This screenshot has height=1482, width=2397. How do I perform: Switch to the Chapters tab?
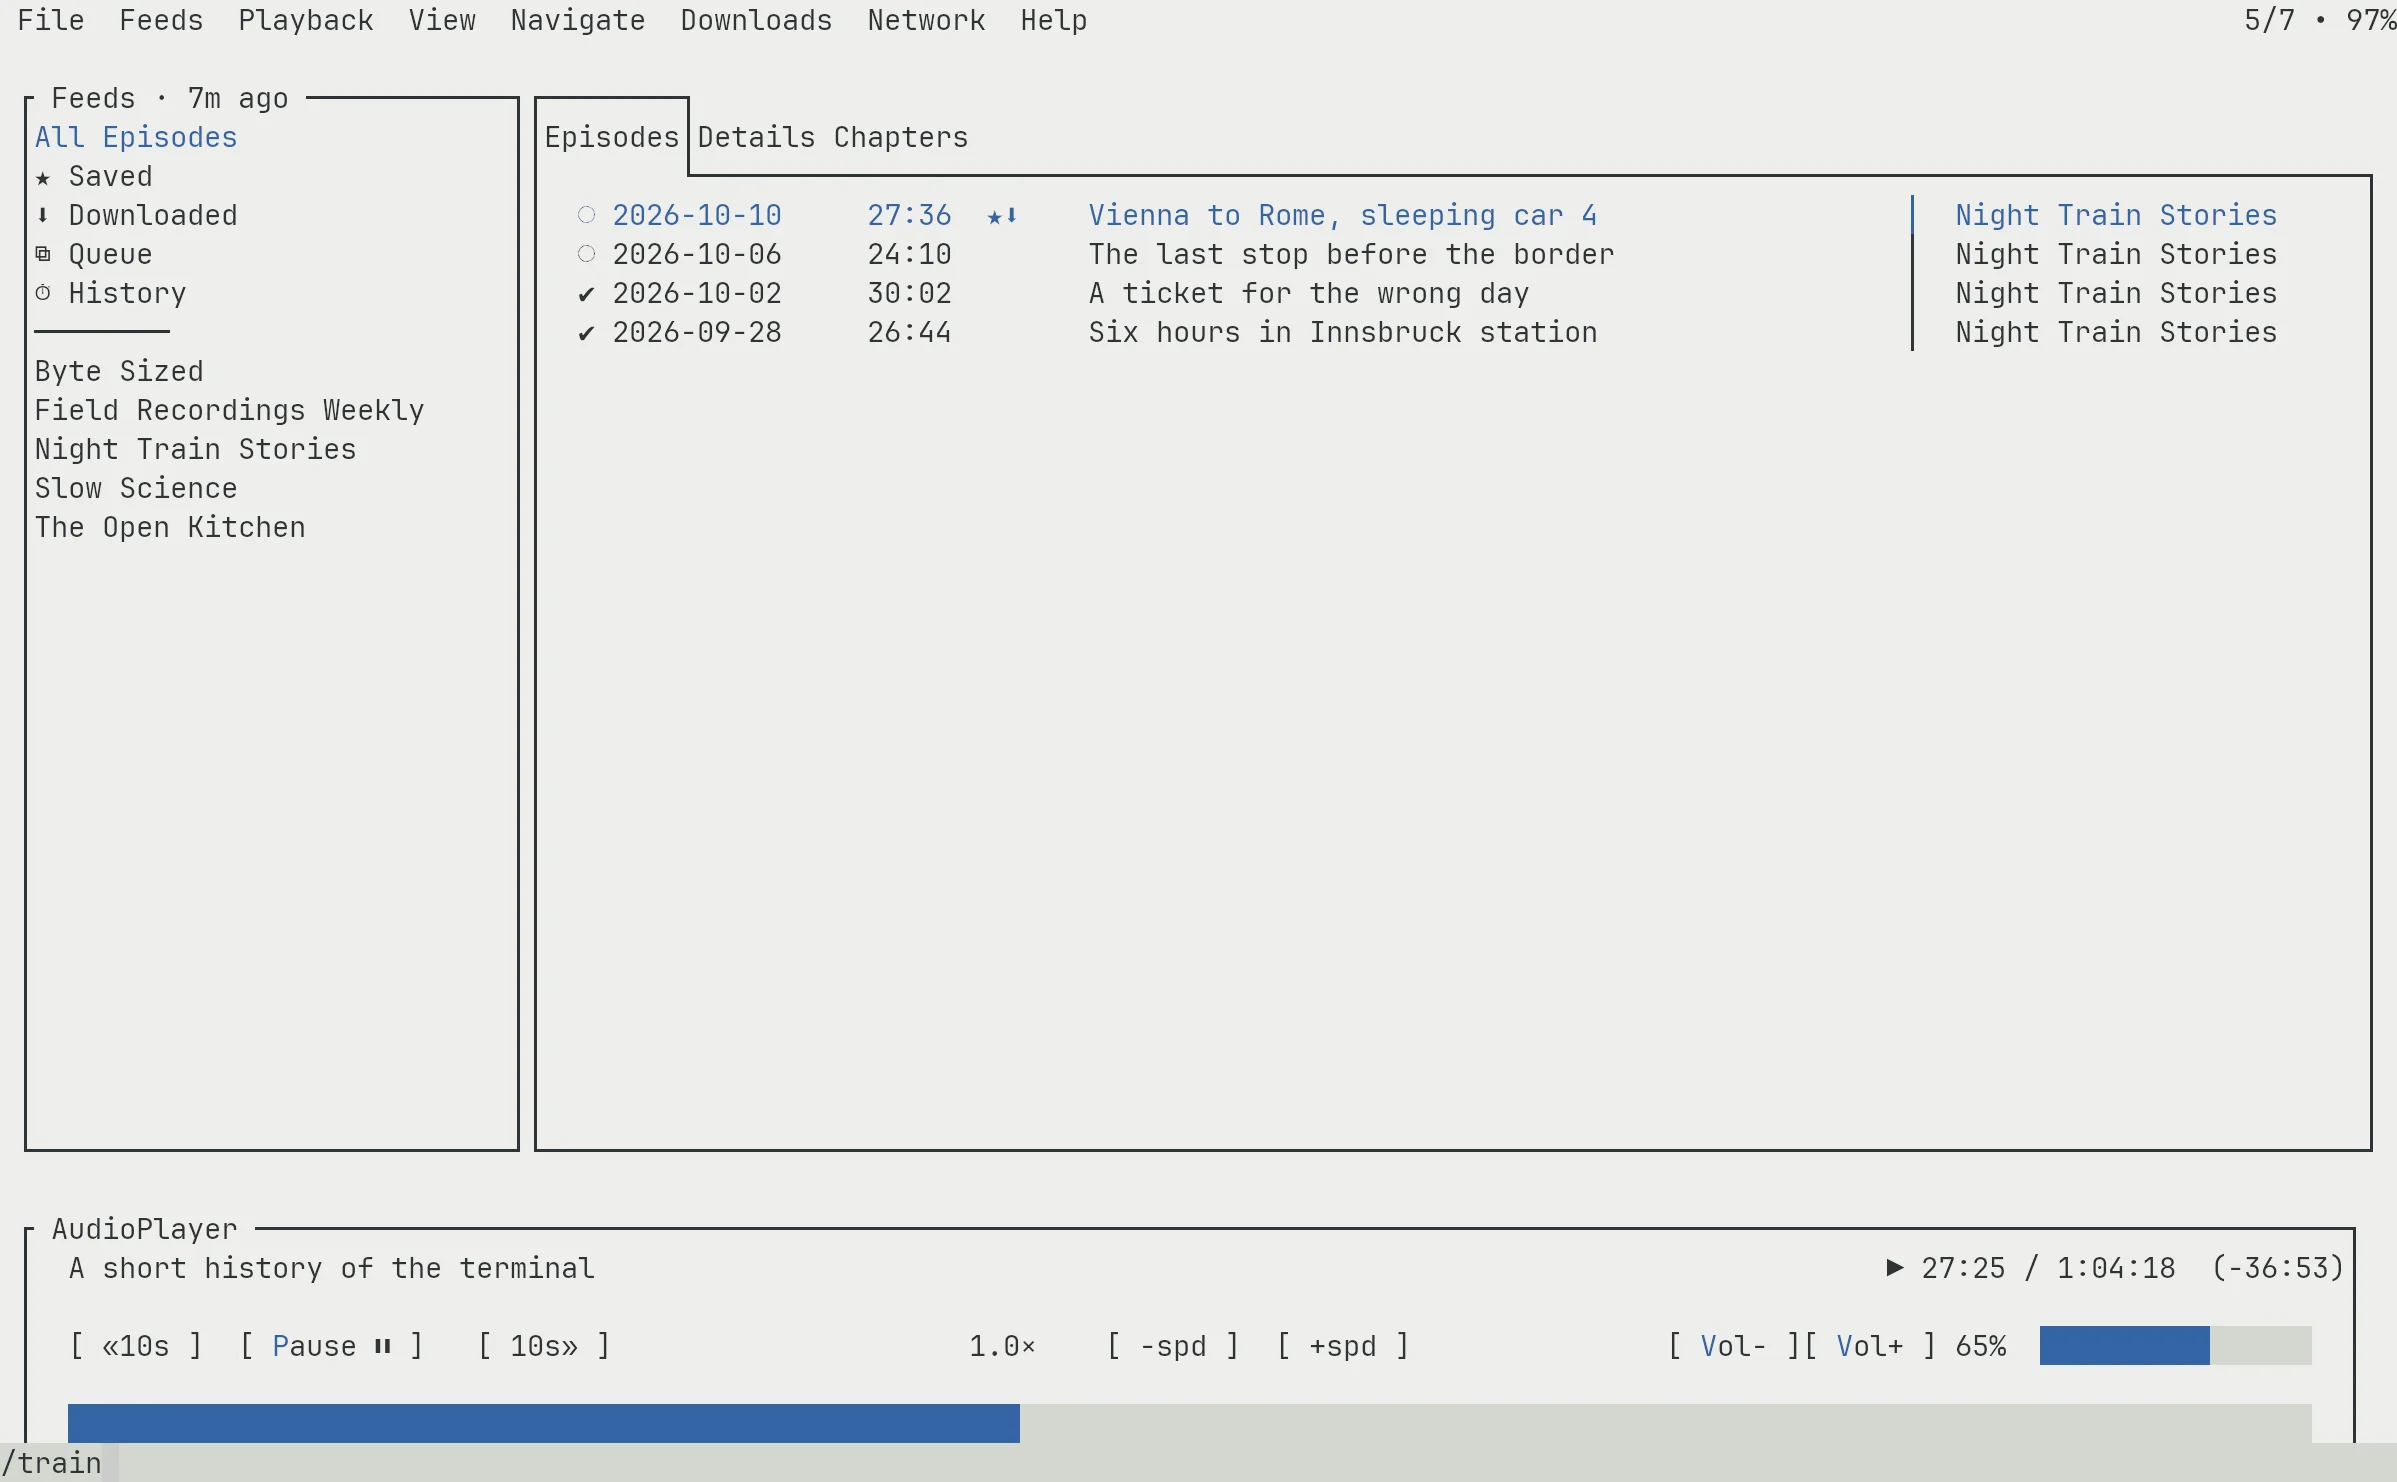pos(901,137)
